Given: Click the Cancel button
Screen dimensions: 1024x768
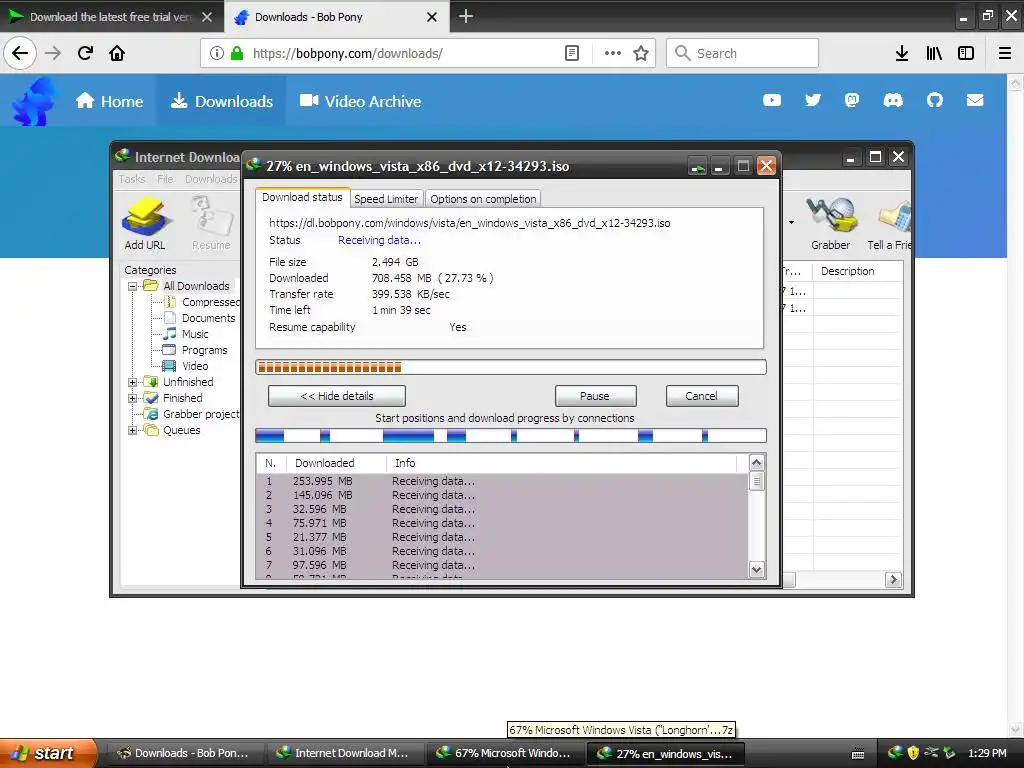Looking at the screenshot, I should [x=701, y=396].
